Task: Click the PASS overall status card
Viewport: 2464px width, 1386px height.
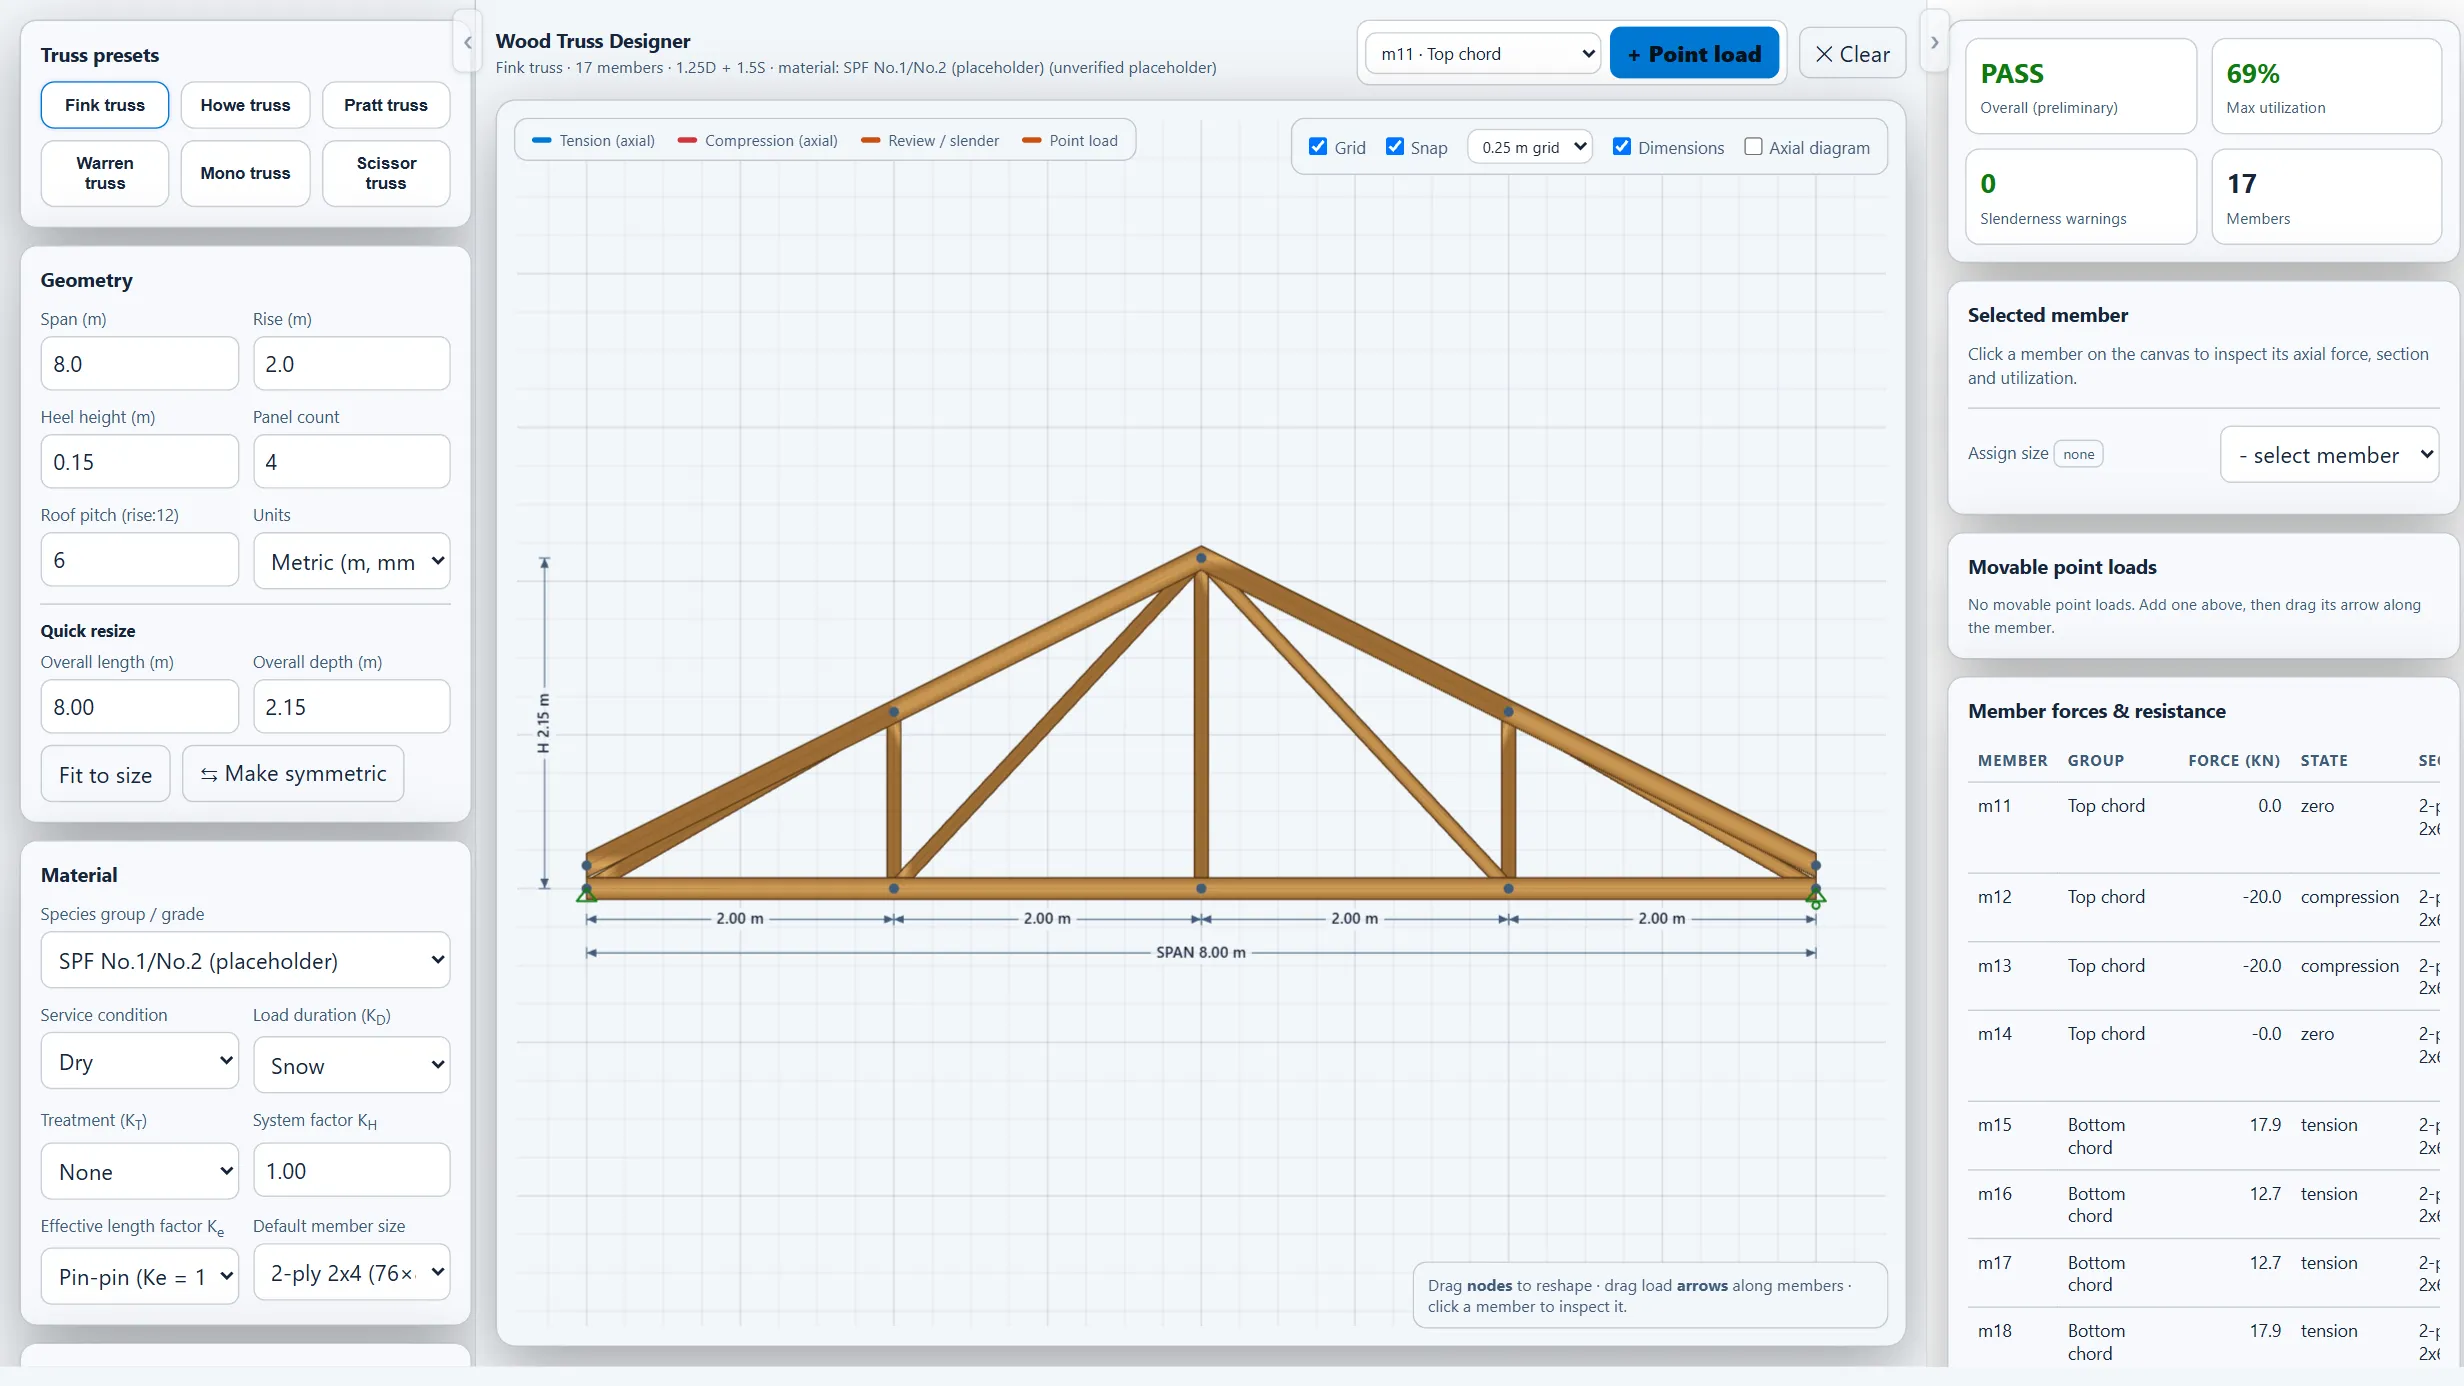Action: 2081,86
